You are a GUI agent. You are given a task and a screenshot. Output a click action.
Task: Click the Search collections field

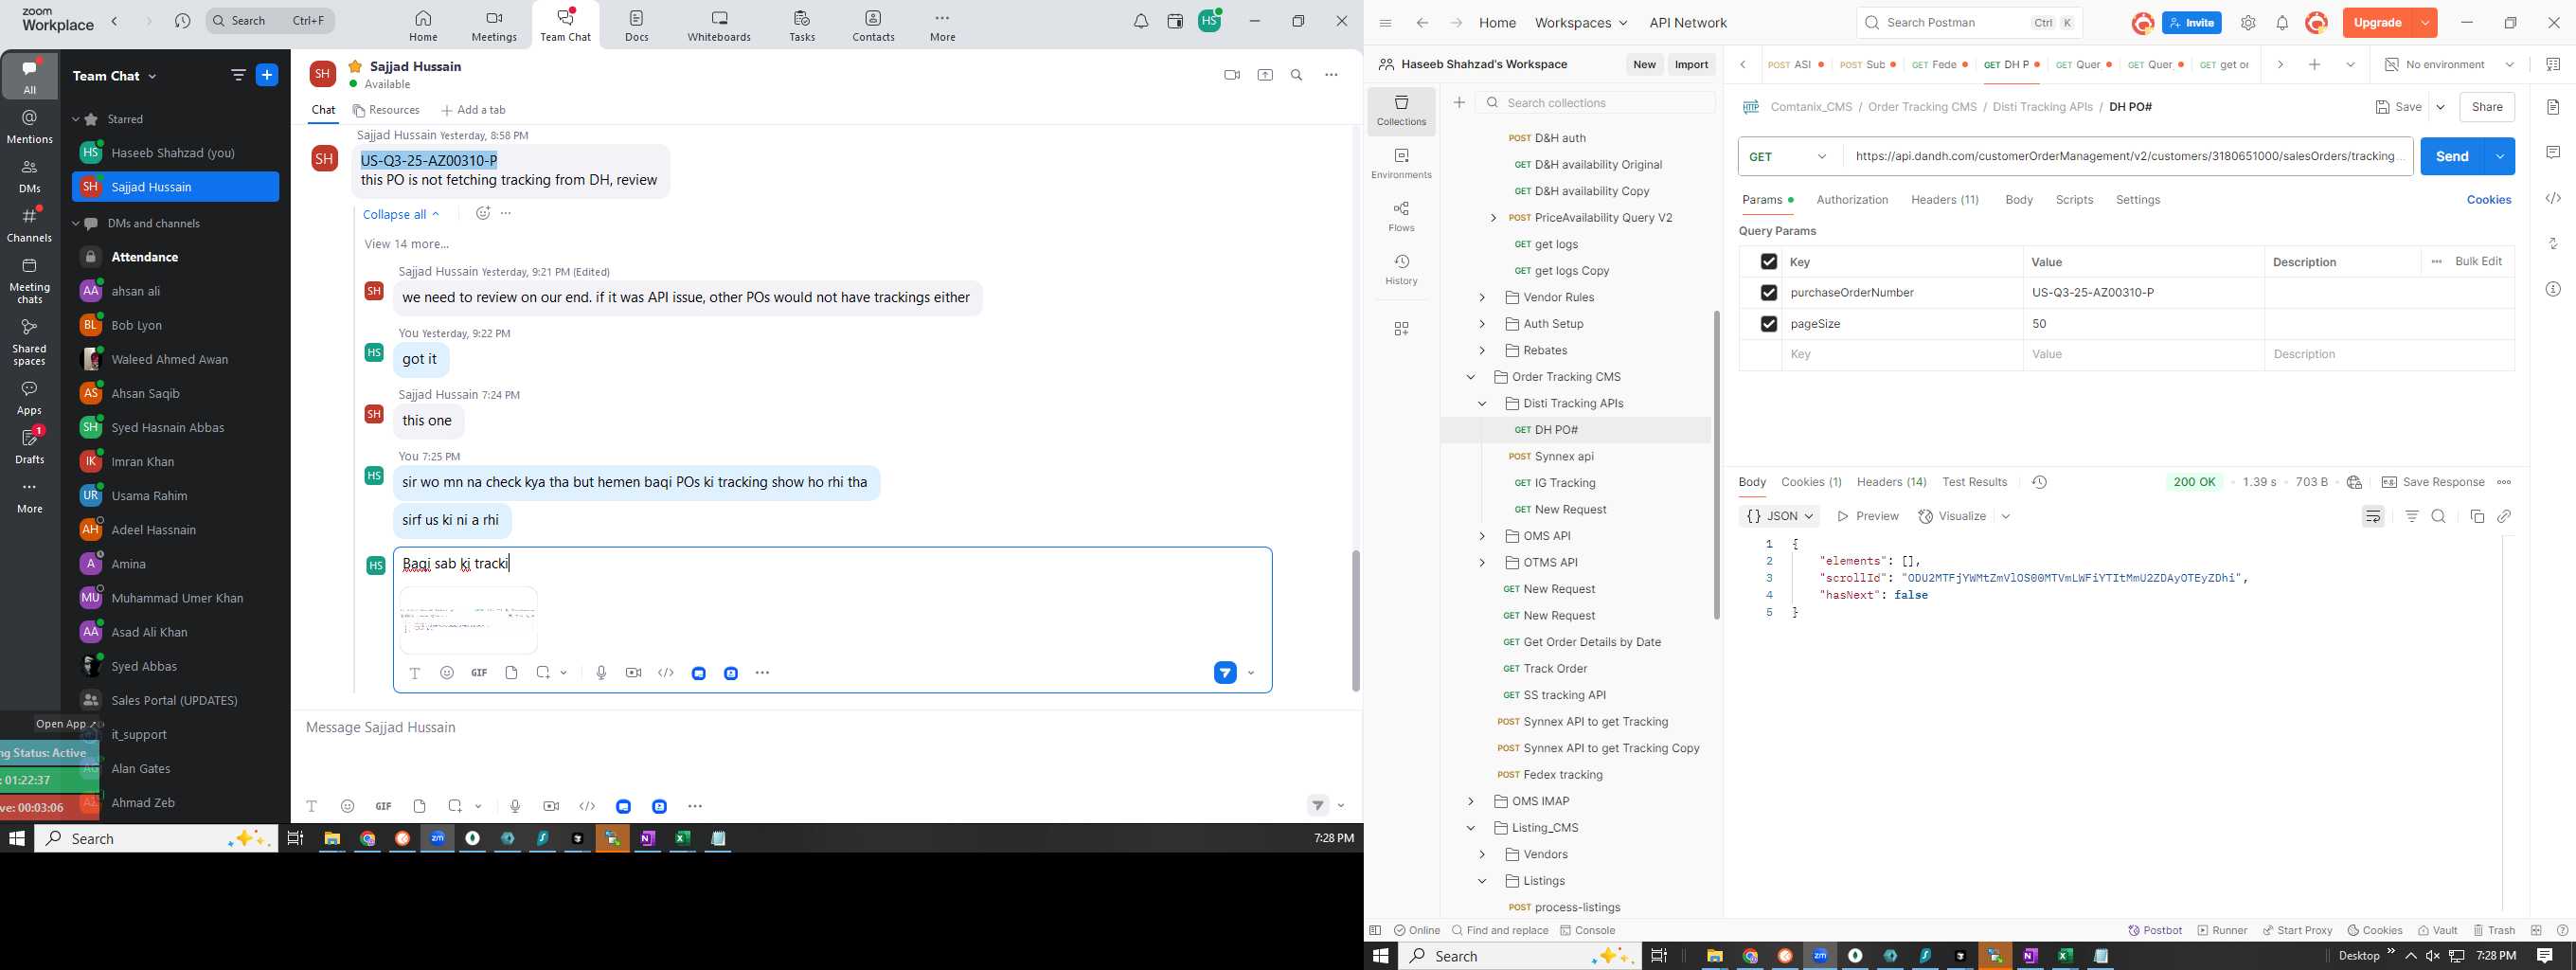(1595, 103)
